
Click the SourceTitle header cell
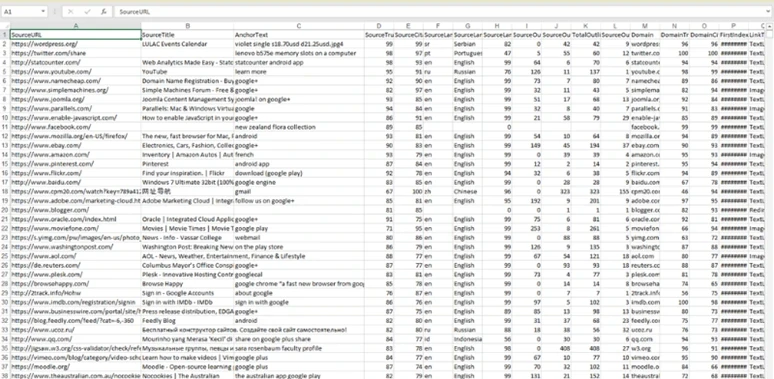[188, 35]
